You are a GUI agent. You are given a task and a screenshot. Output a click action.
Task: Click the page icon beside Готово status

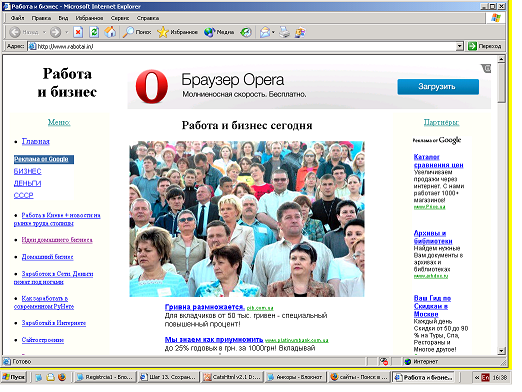(x=7, y=361)
